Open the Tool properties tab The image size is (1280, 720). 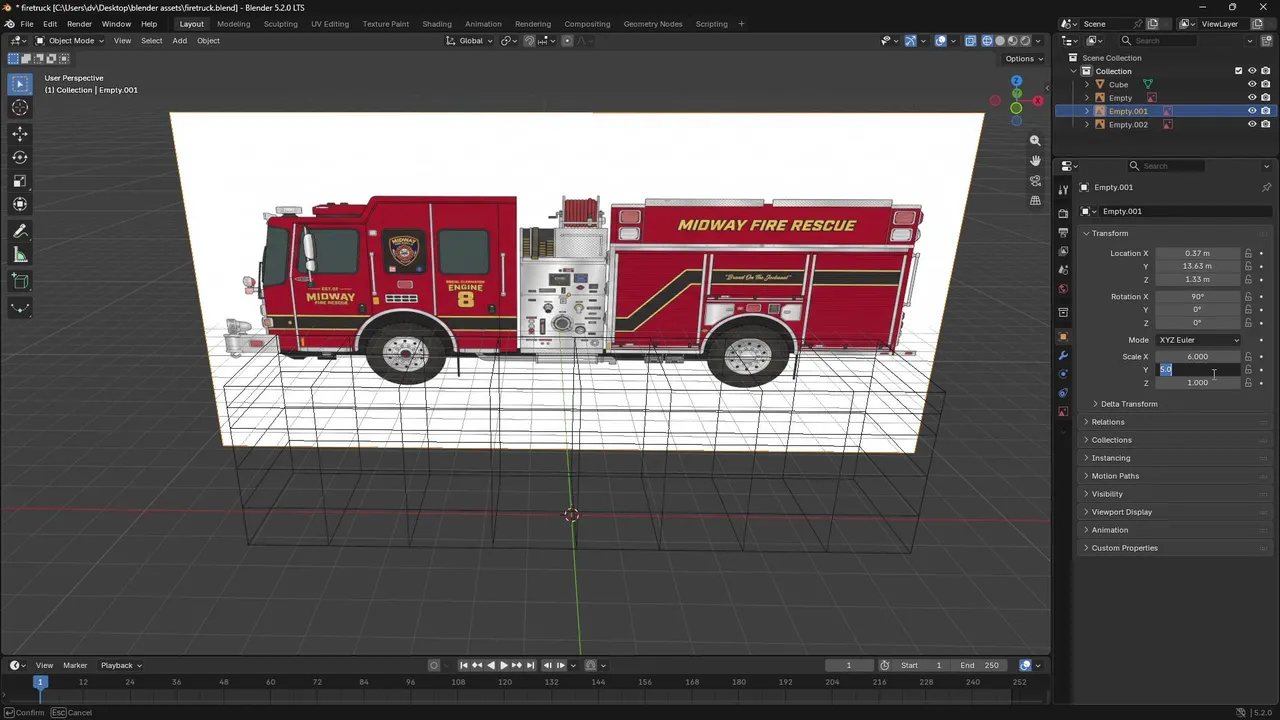pos(1063,189)
